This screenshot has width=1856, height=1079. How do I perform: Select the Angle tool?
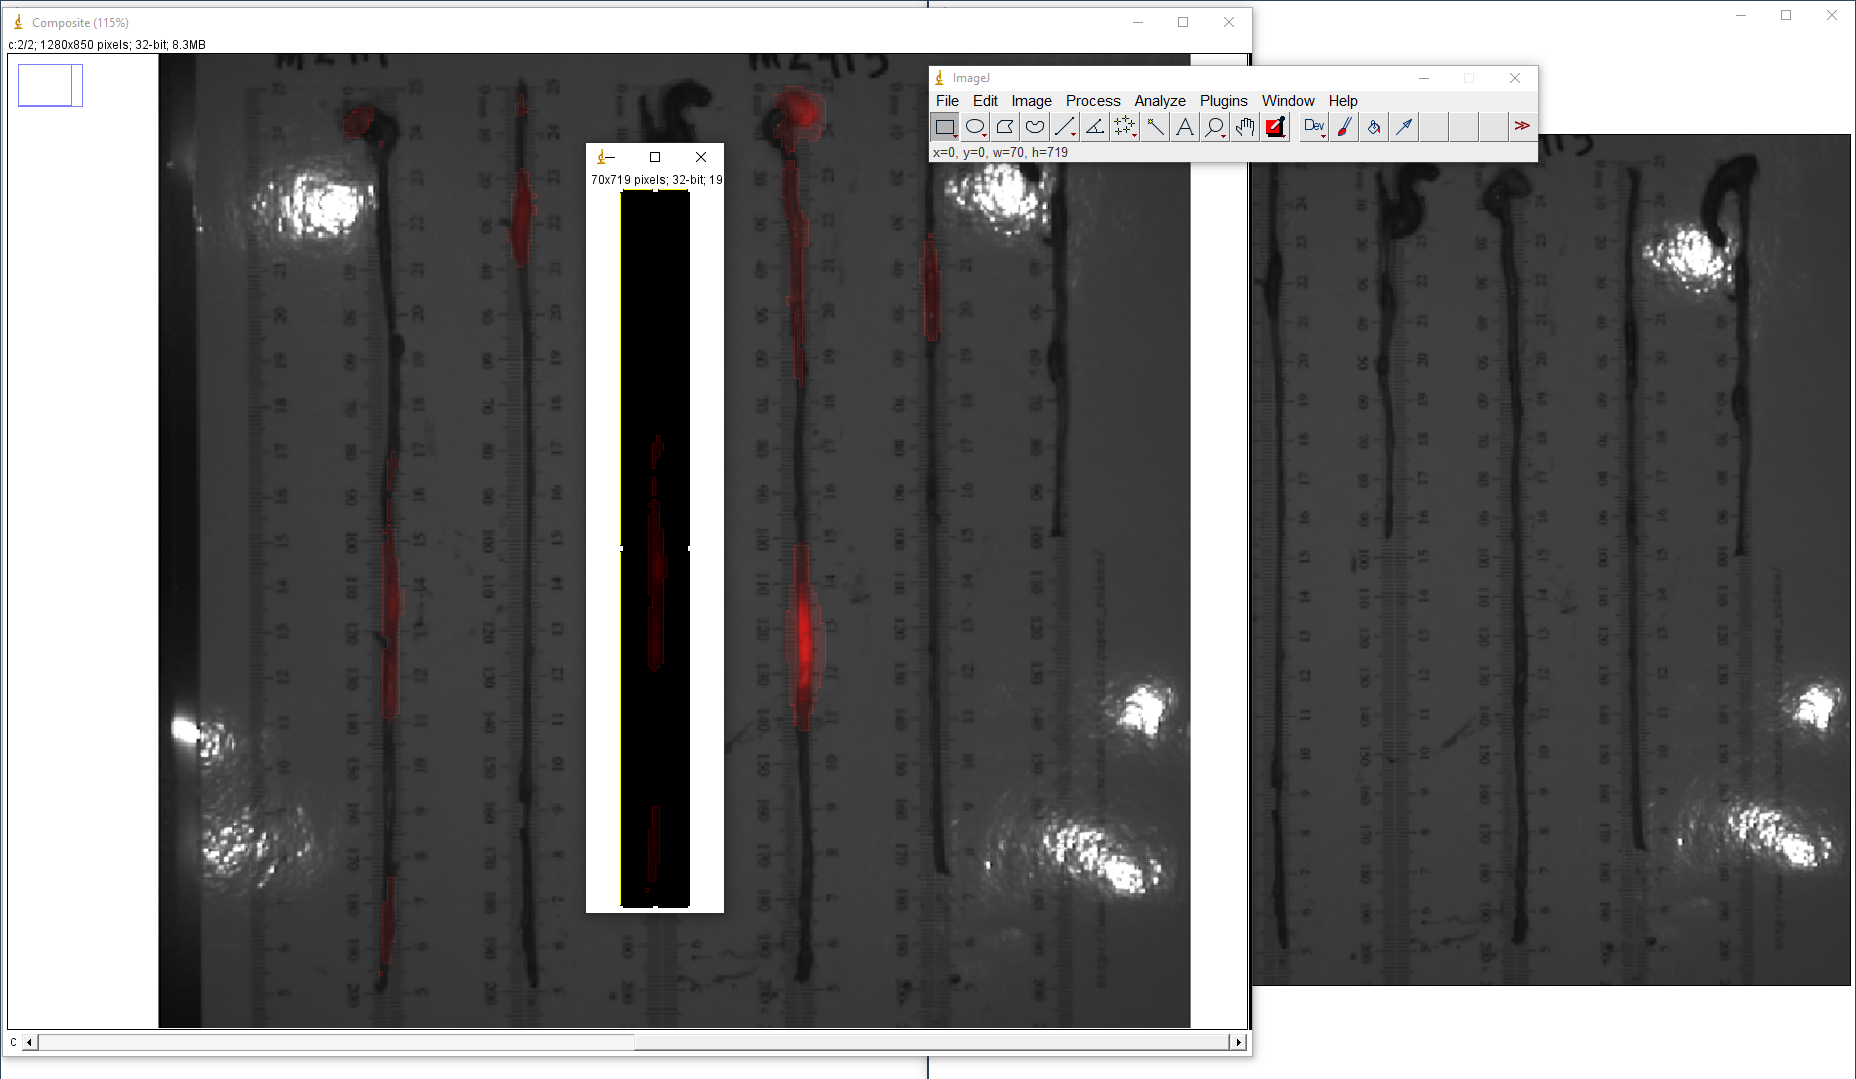point(1095,127)
